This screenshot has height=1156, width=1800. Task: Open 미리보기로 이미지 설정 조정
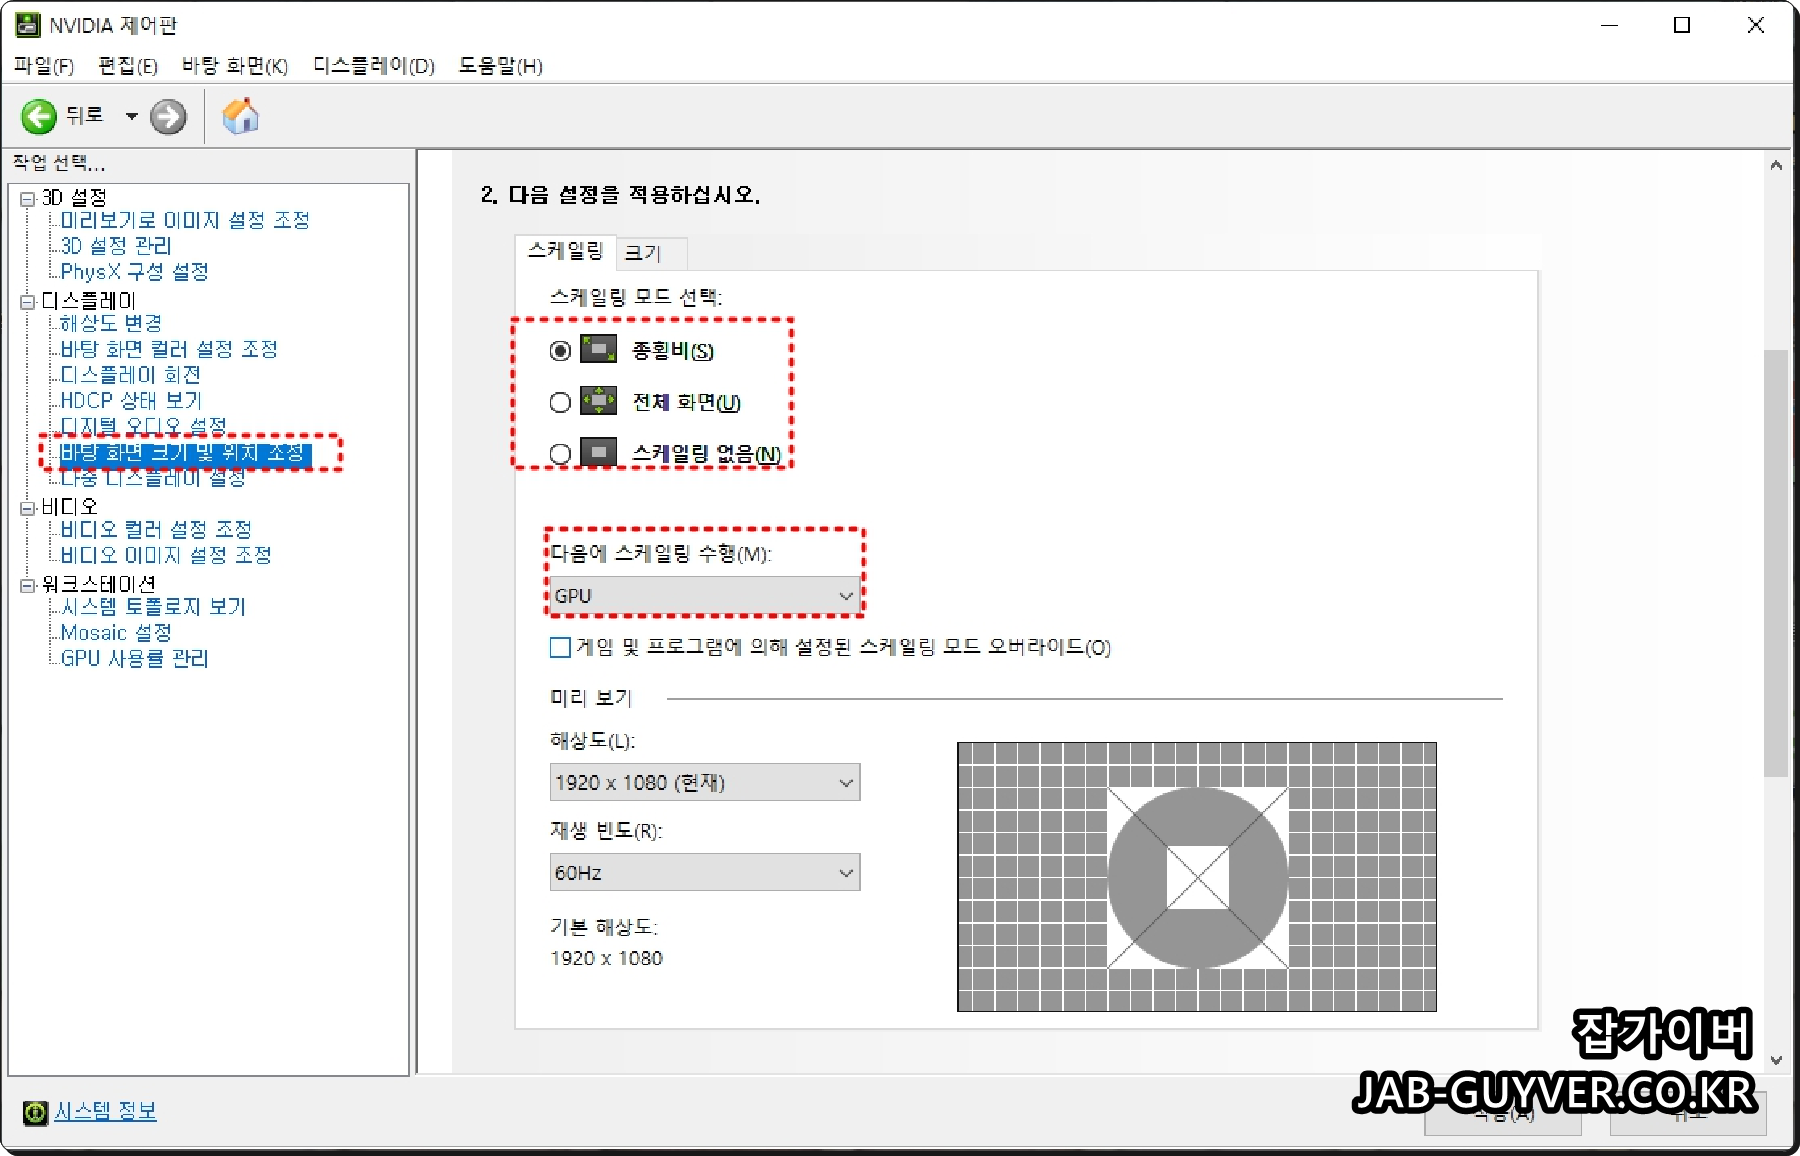click(185, 220)
